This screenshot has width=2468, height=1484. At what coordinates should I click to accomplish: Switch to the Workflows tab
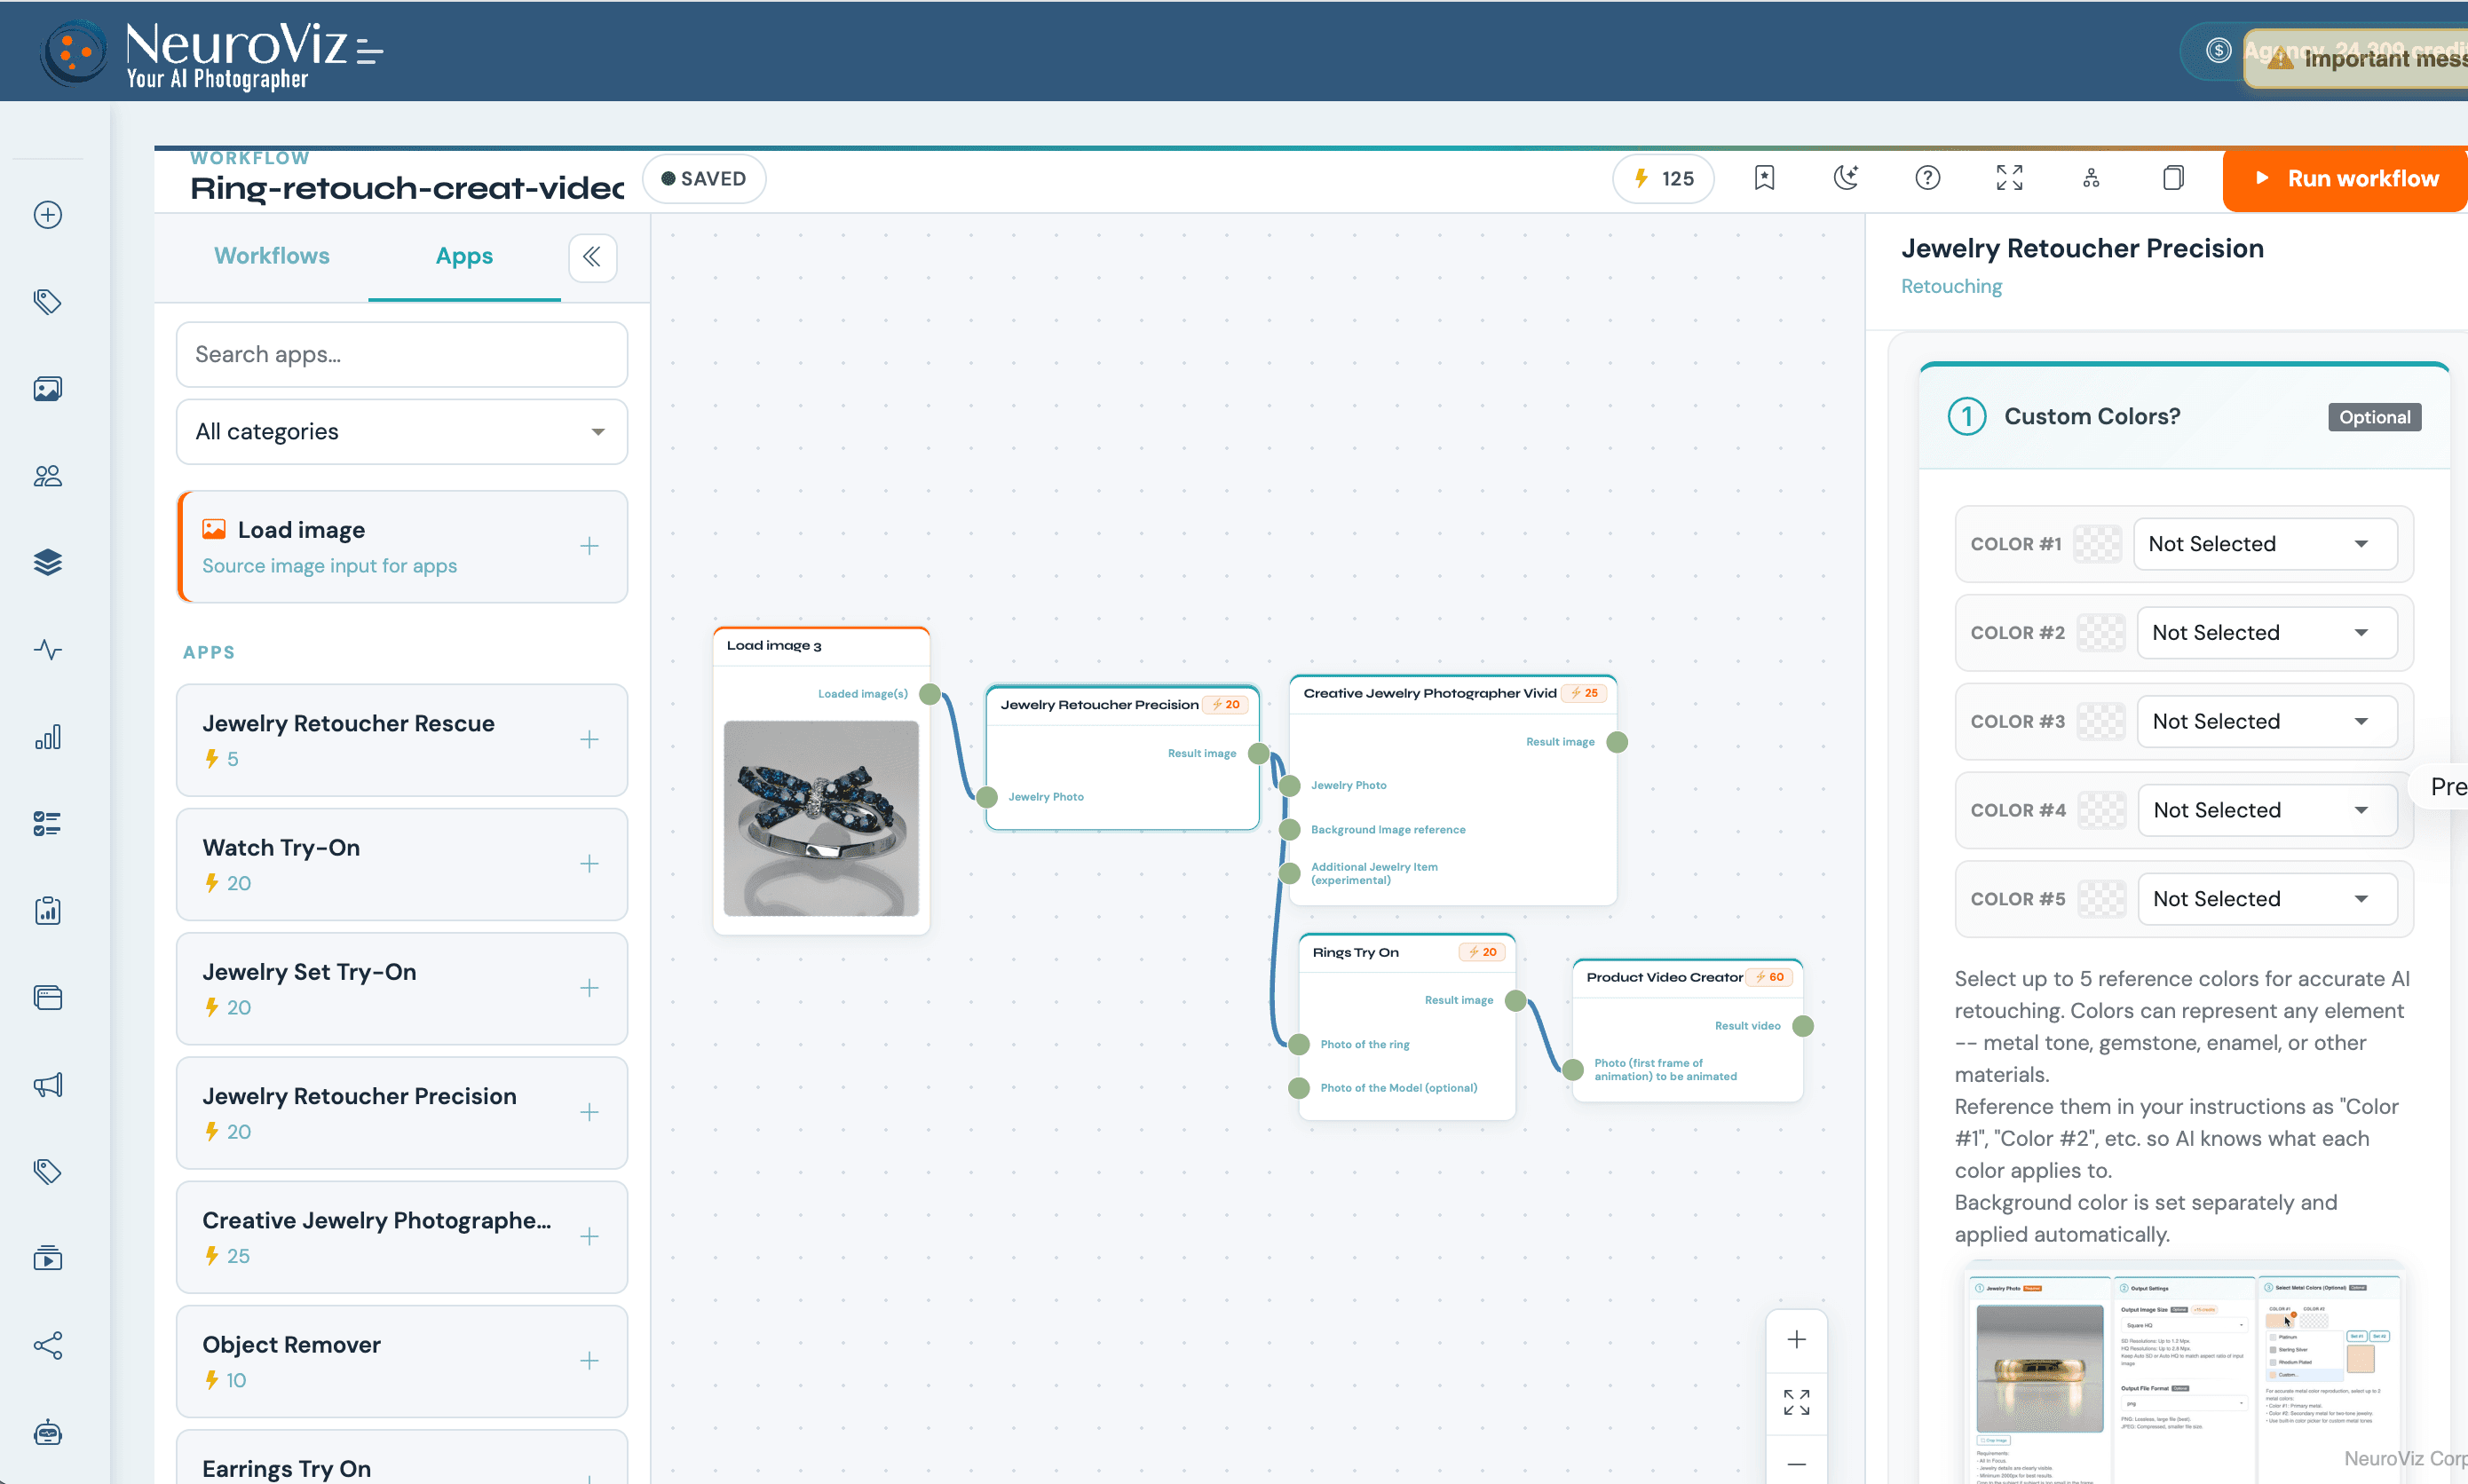pos(272,256)
